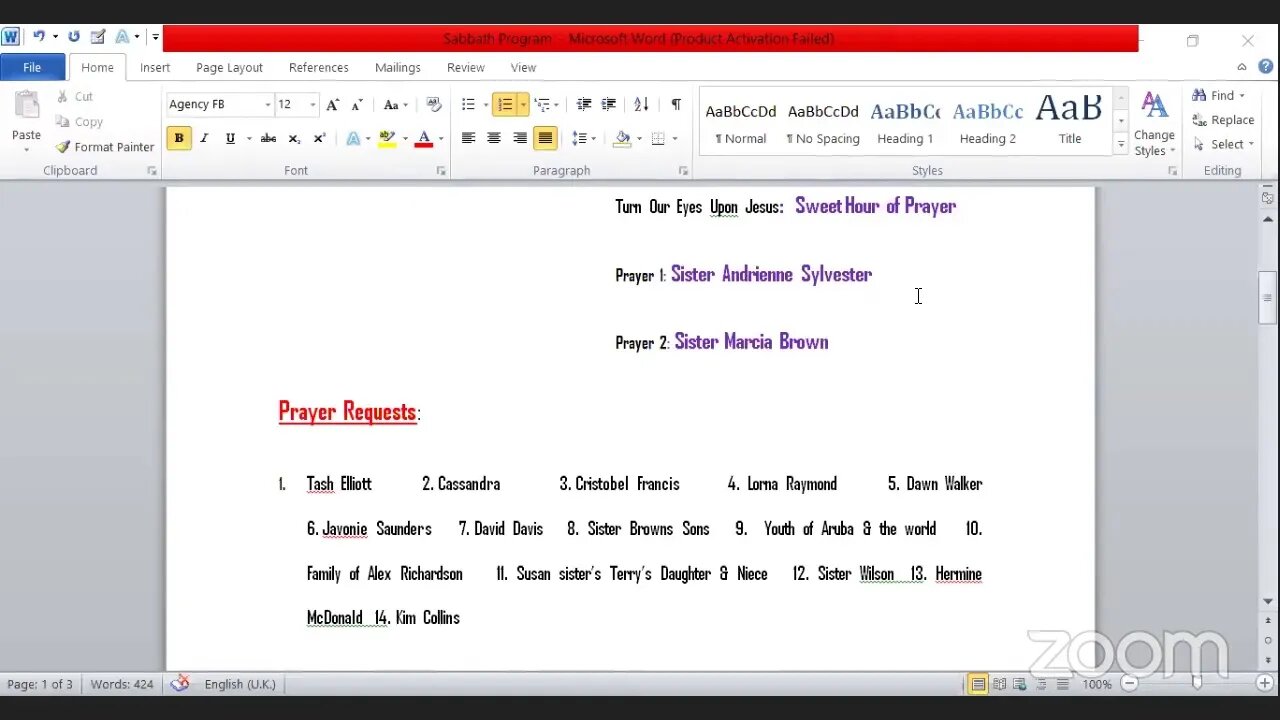1280x720 pixels.
Task: Click the Words: 424 count in status bar
Action: pyautogui.click(x=122, y=684)
